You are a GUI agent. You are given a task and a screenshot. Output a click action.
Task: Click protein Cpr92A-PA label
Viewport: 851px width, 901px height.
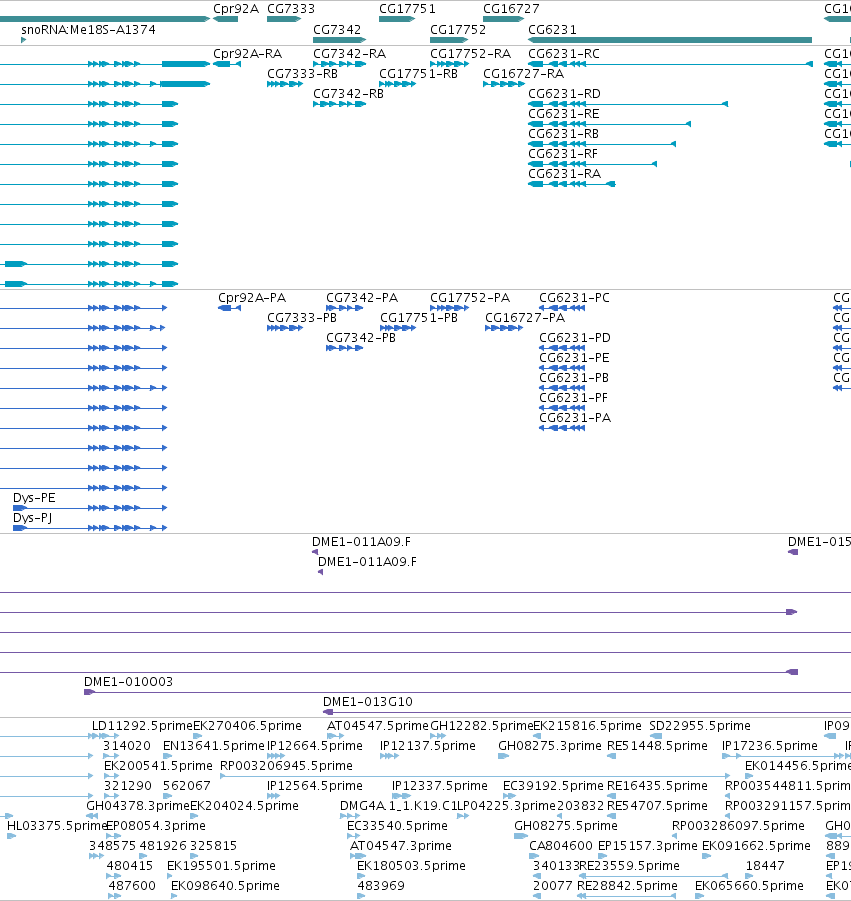(x=252, y=298)
